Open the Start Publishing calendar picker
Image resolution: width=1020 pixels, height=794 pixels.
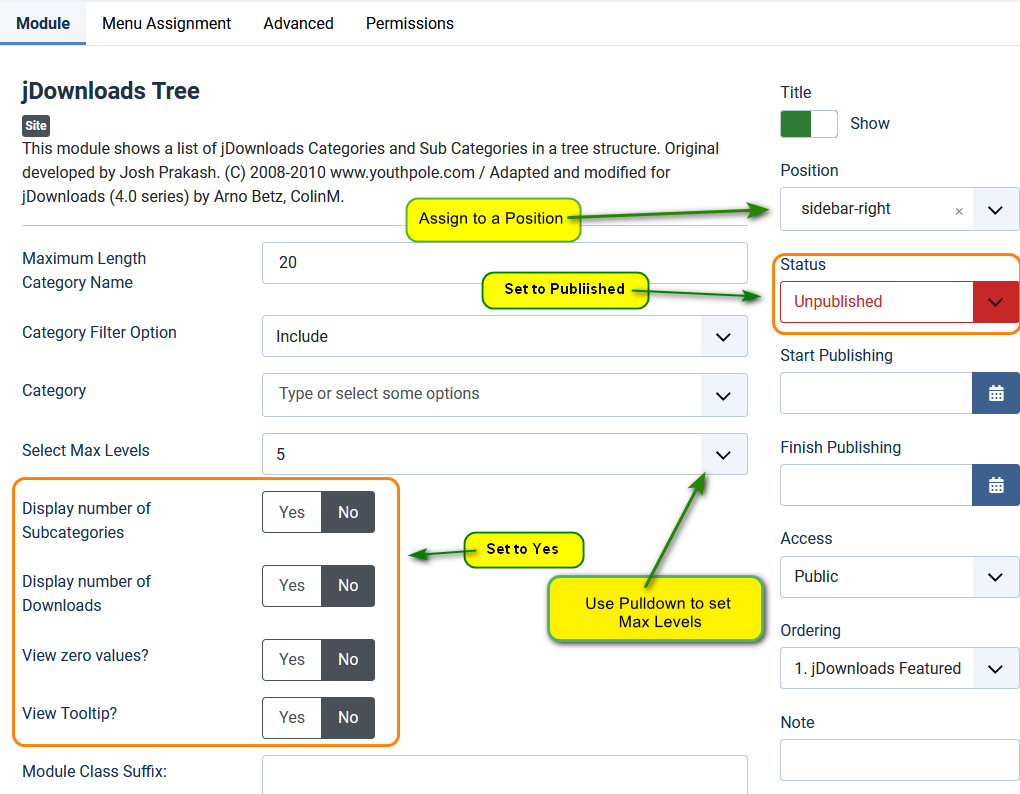[996, 393]
